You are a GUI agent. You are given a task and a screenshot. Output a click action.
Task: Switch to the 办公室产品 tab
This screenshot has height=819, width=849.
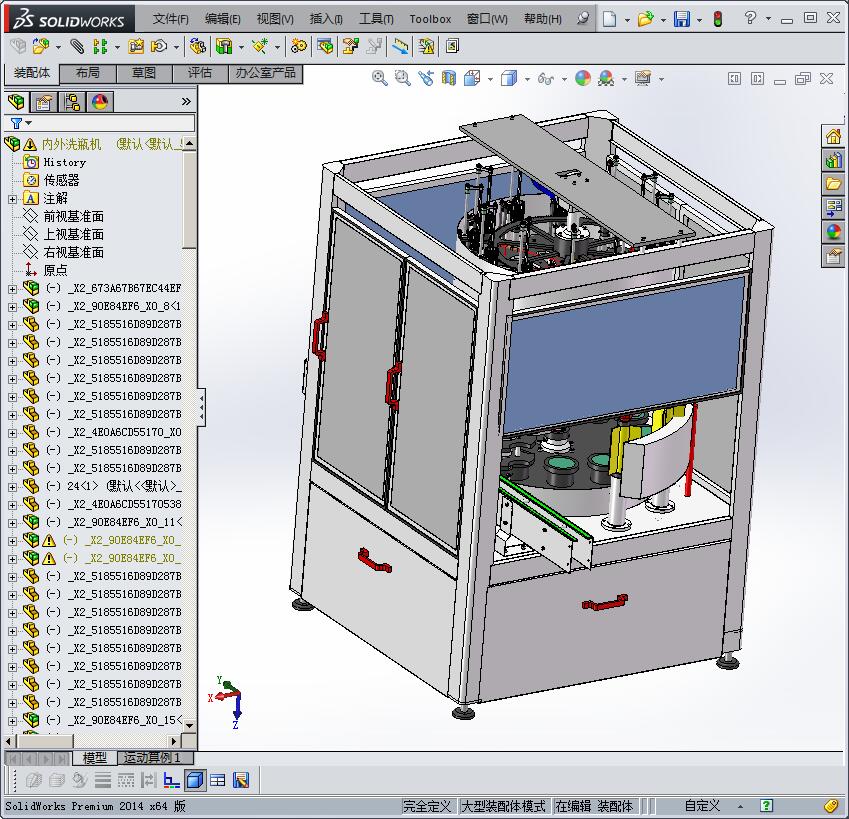coord(265,73)
